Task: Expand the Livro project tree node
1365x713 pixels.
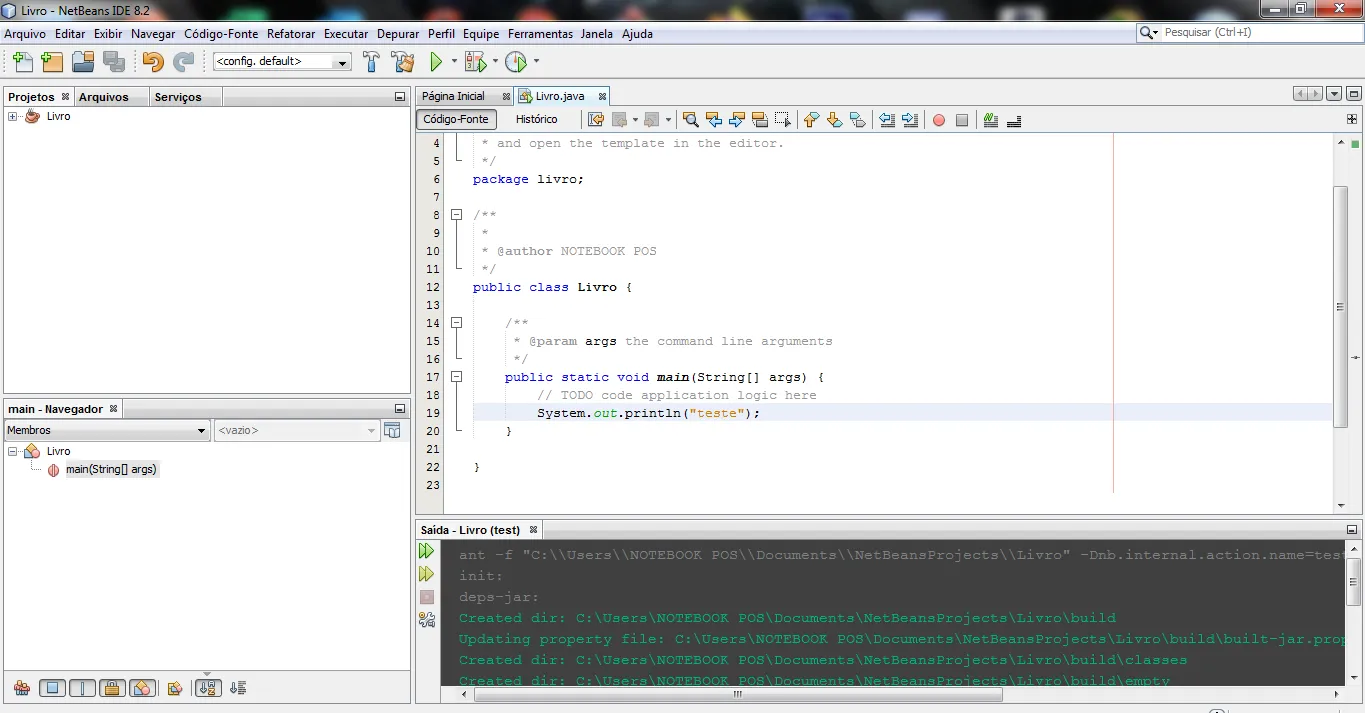Action: (x=13, y=117)
